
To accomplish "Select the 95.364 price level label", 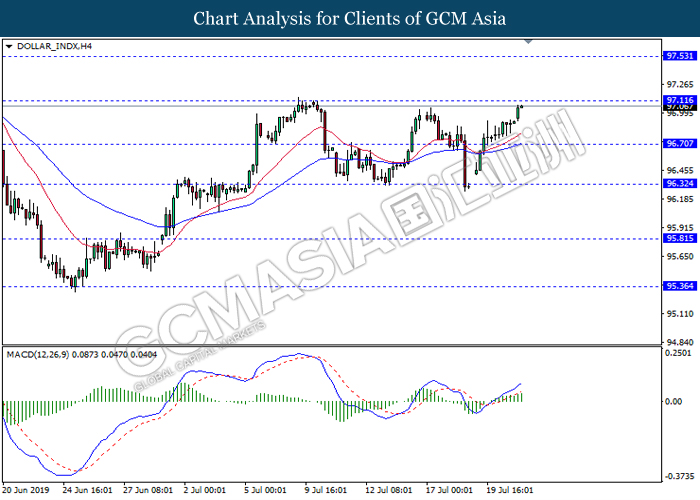I will coord(680,286).
